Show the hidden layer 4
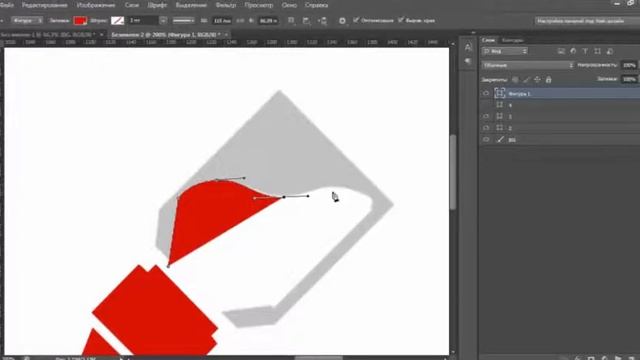640x360 pixels. pyautogui.click(x=486, y=105)
